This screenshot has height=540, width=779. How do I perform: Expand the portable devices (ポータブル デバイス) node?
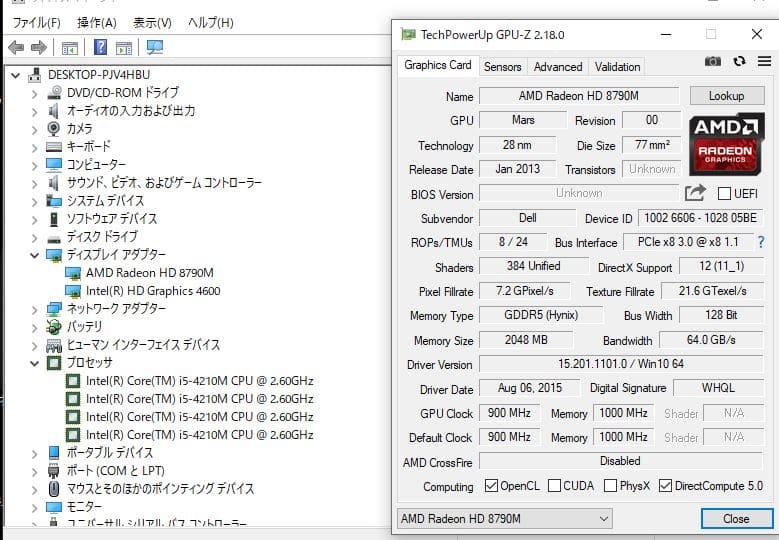click(x=34, y=454)
